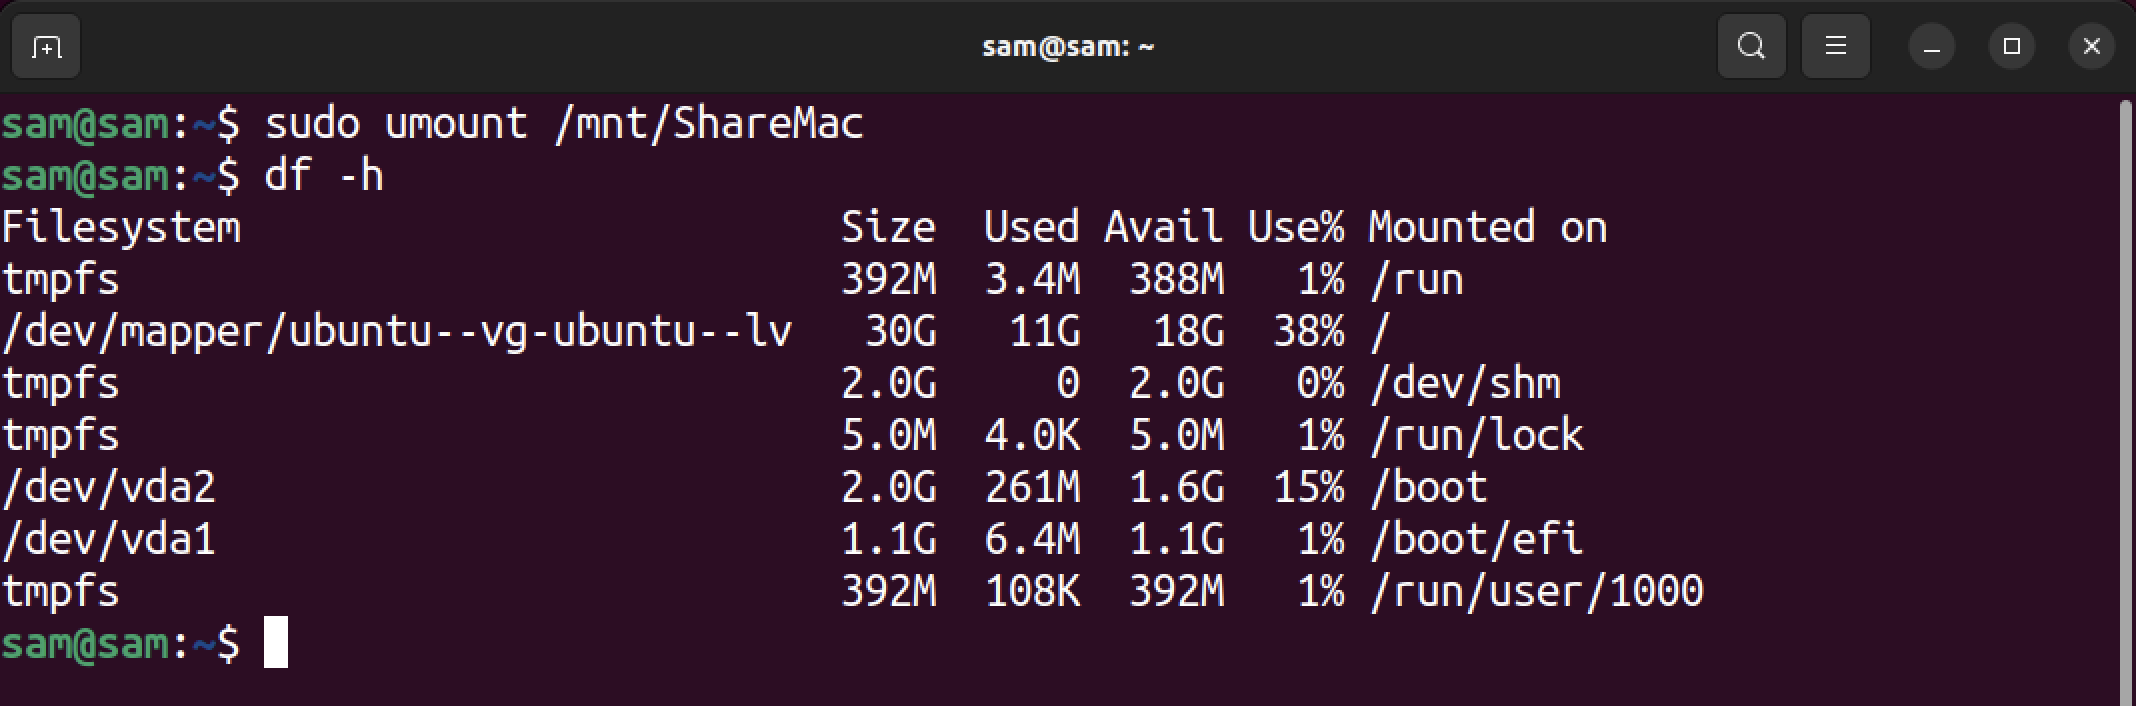
Task: Open a new terminal tab
Action: pos(46,46)
